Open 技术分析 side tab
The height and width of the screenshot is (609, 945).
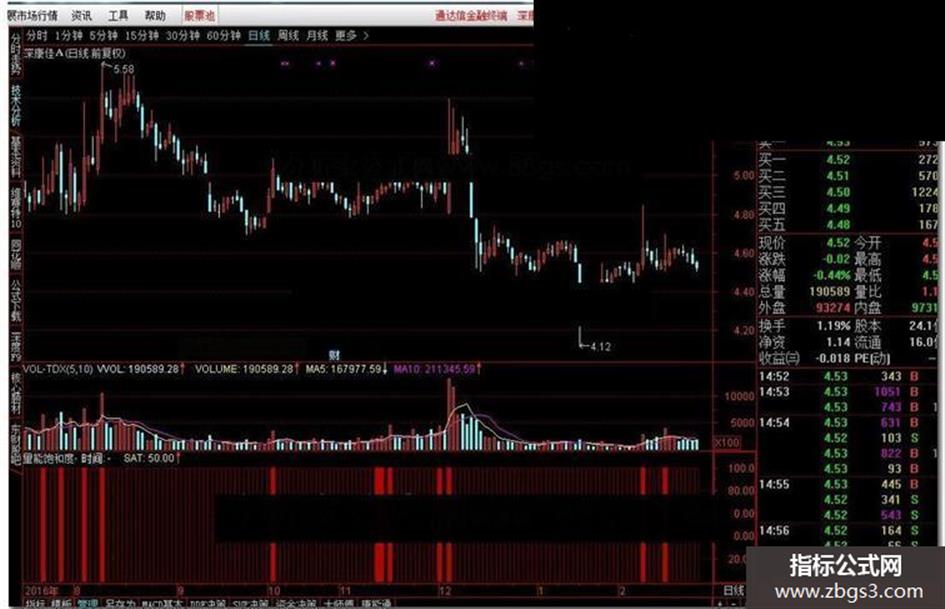(x=16, y=105)
